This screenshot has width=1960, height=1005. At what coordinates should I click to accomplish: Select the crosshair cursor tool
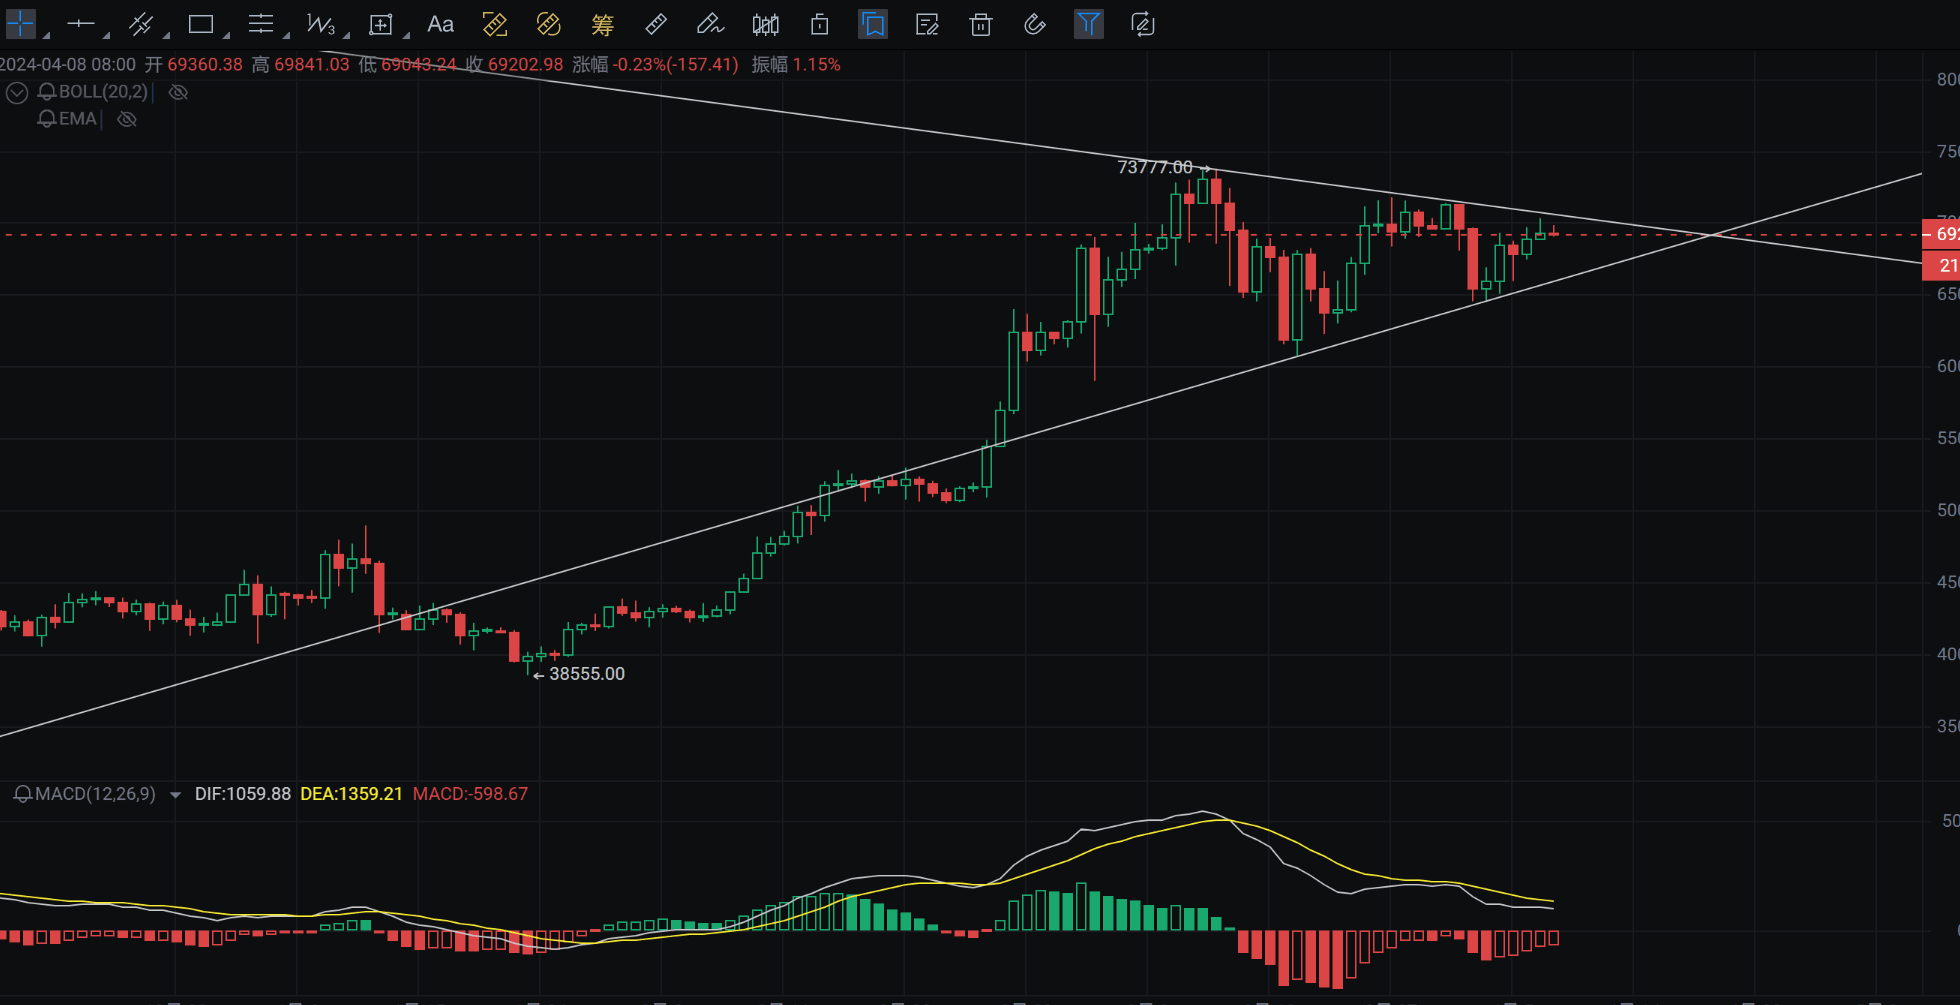pos(20,24)
